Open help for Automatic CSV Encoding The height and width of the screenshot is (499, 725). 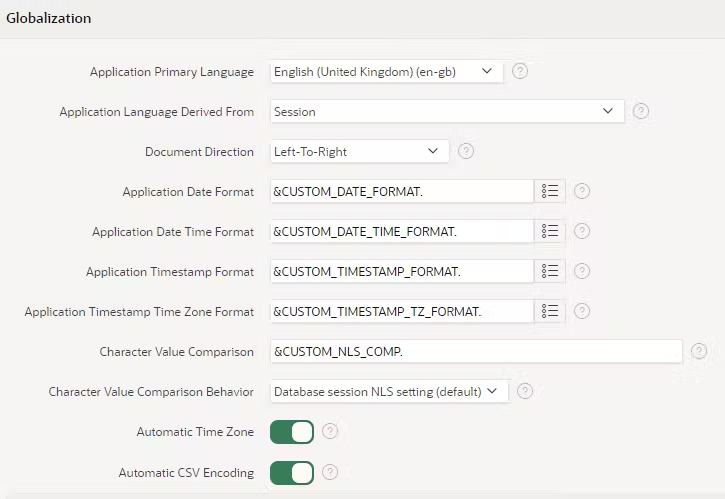click(330, 472)
